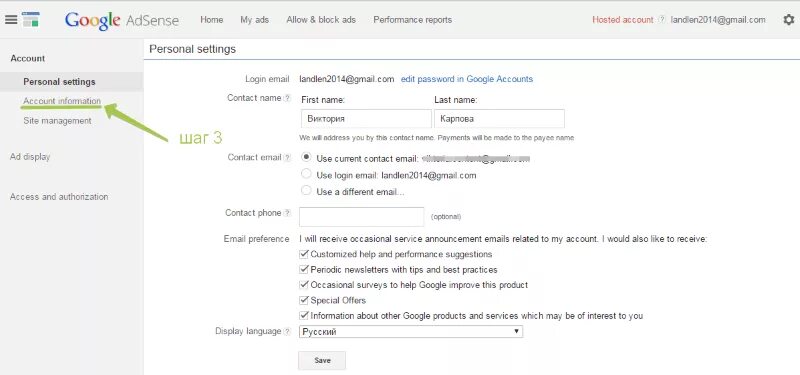Expand the Access and authorization section
Screen dimensions: 800x375
coord(59,196)
